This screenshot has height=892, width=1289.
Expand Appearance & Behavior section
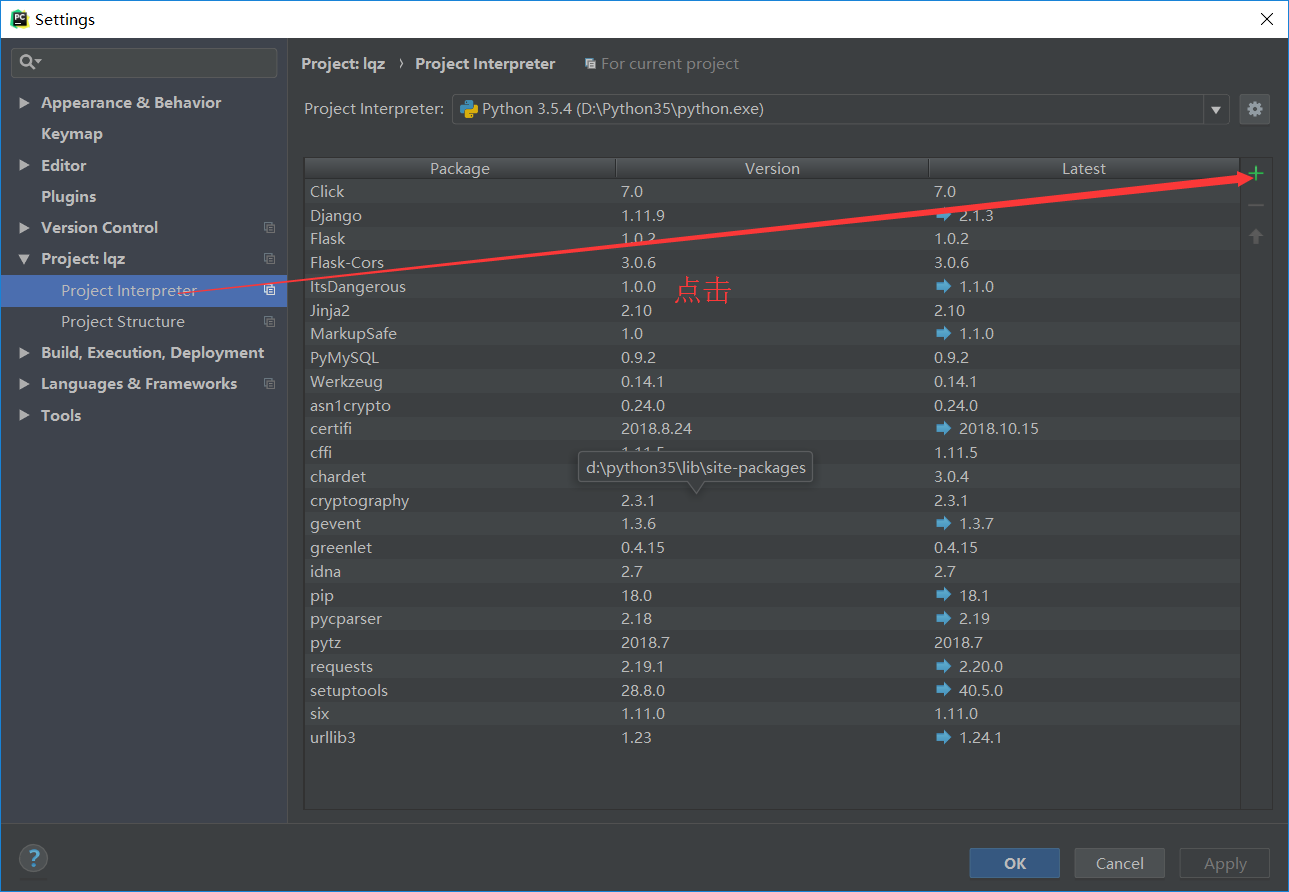point(24,103)
